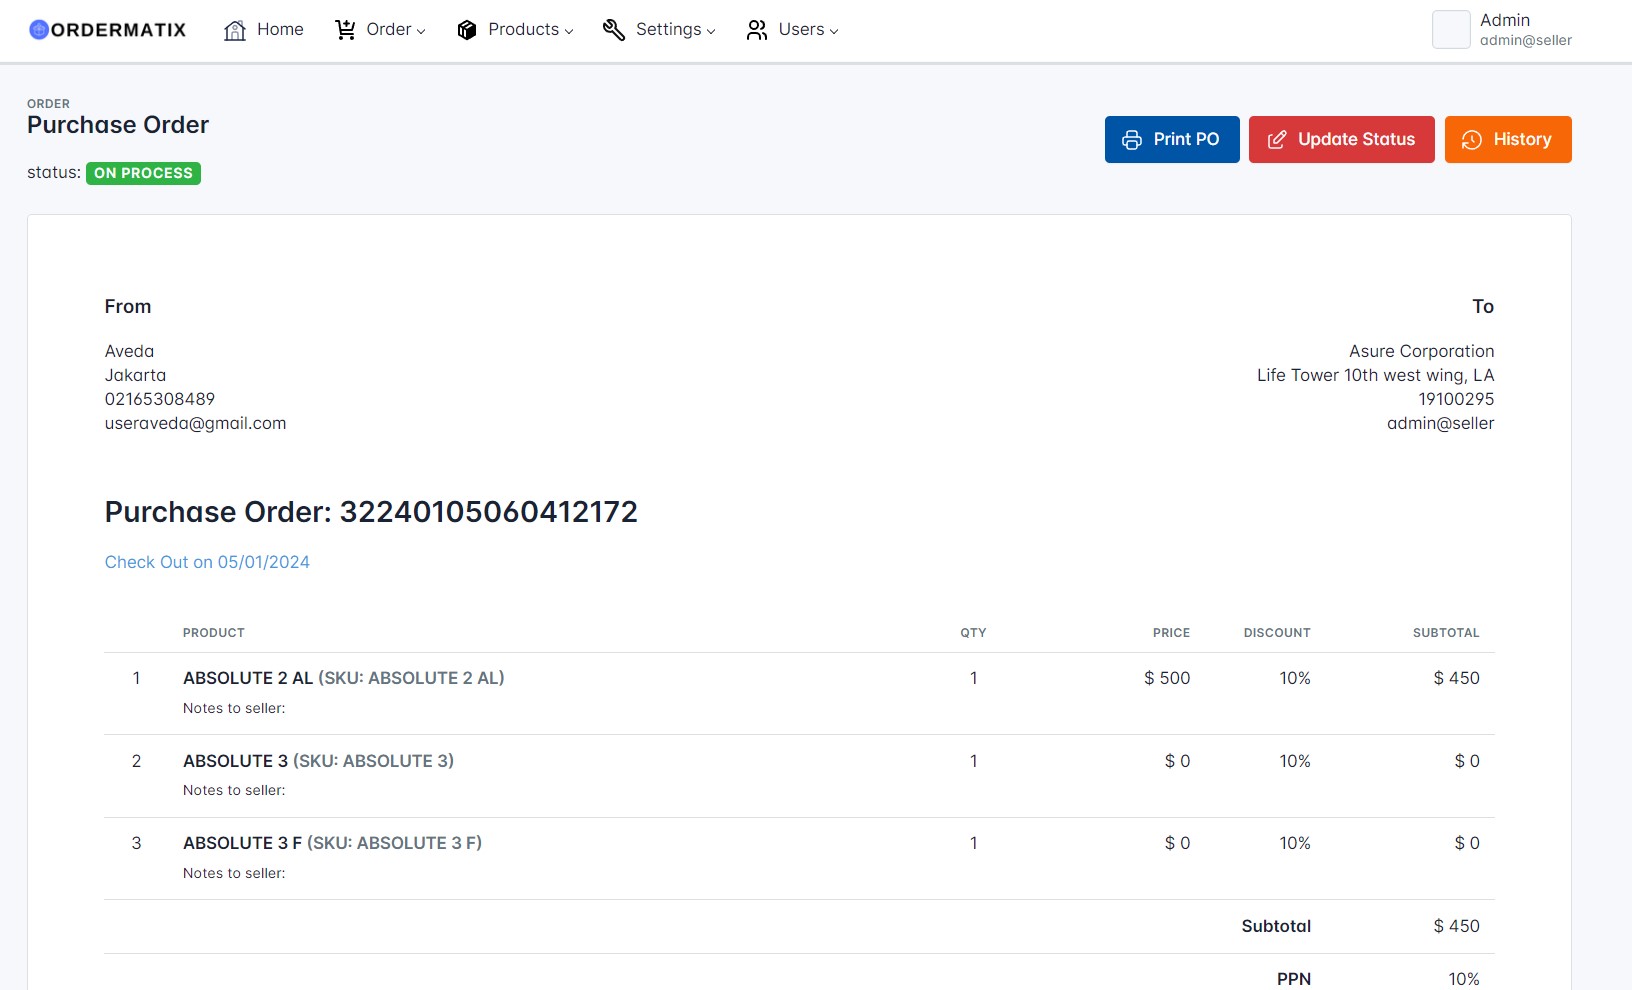Click the Users people icon
The image size is (1632, 990).
(x=757, y=29)
